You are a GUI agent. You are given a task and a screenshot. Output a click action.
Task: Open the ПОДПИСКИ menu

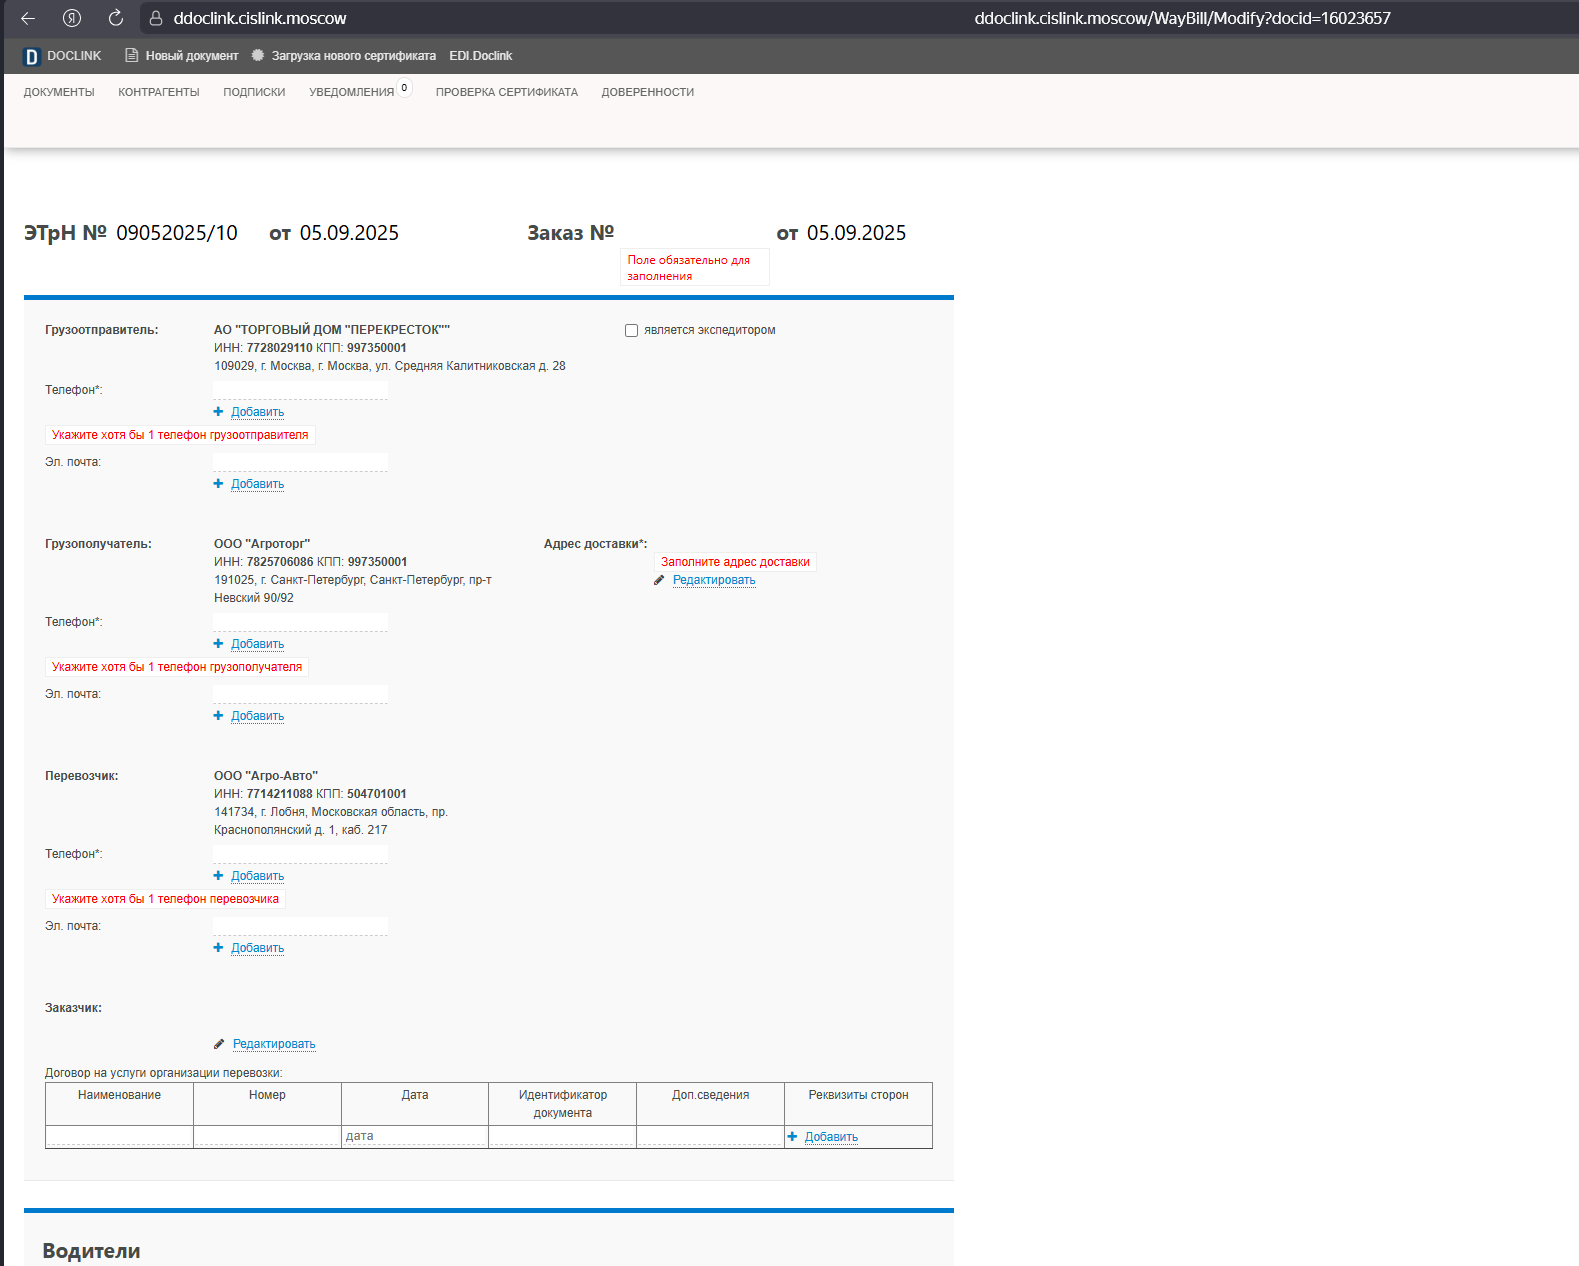[254, 92]
